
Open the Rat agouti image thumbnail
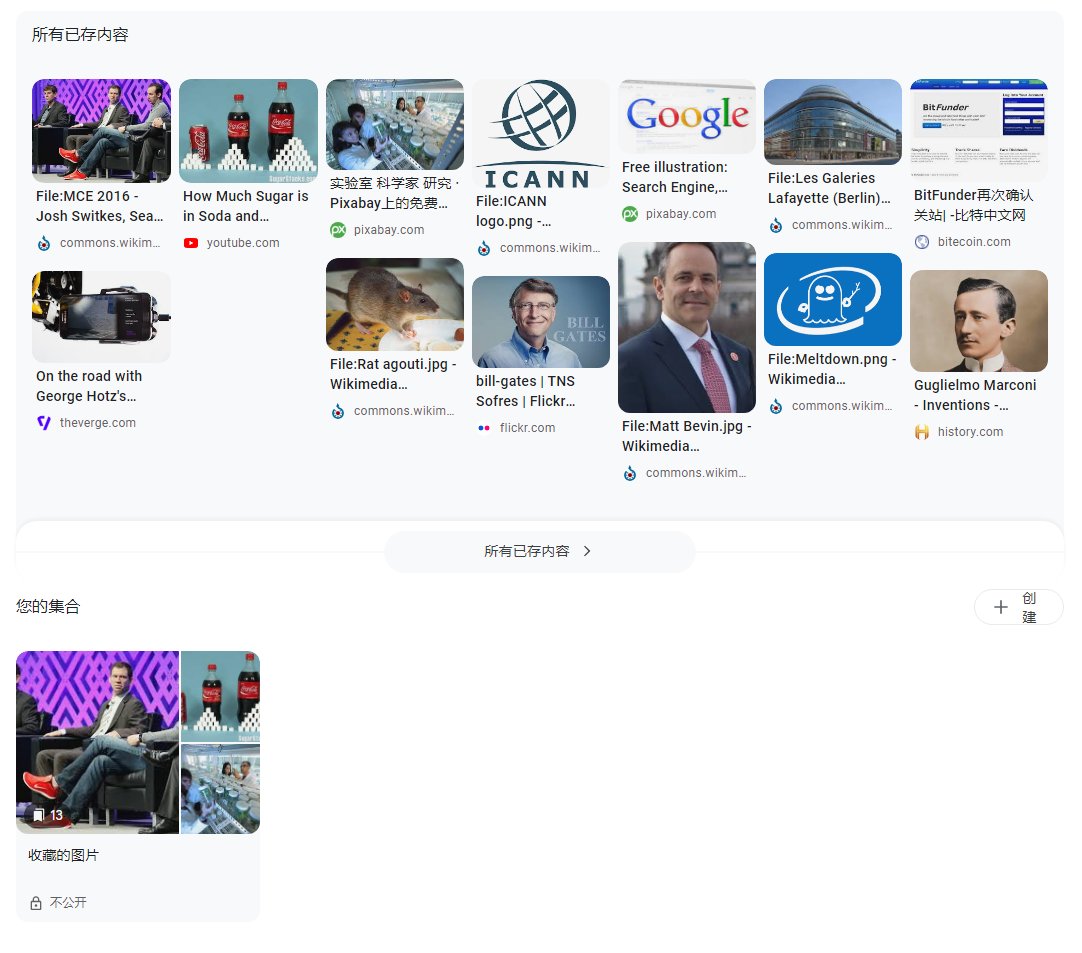tap(395, 304)
